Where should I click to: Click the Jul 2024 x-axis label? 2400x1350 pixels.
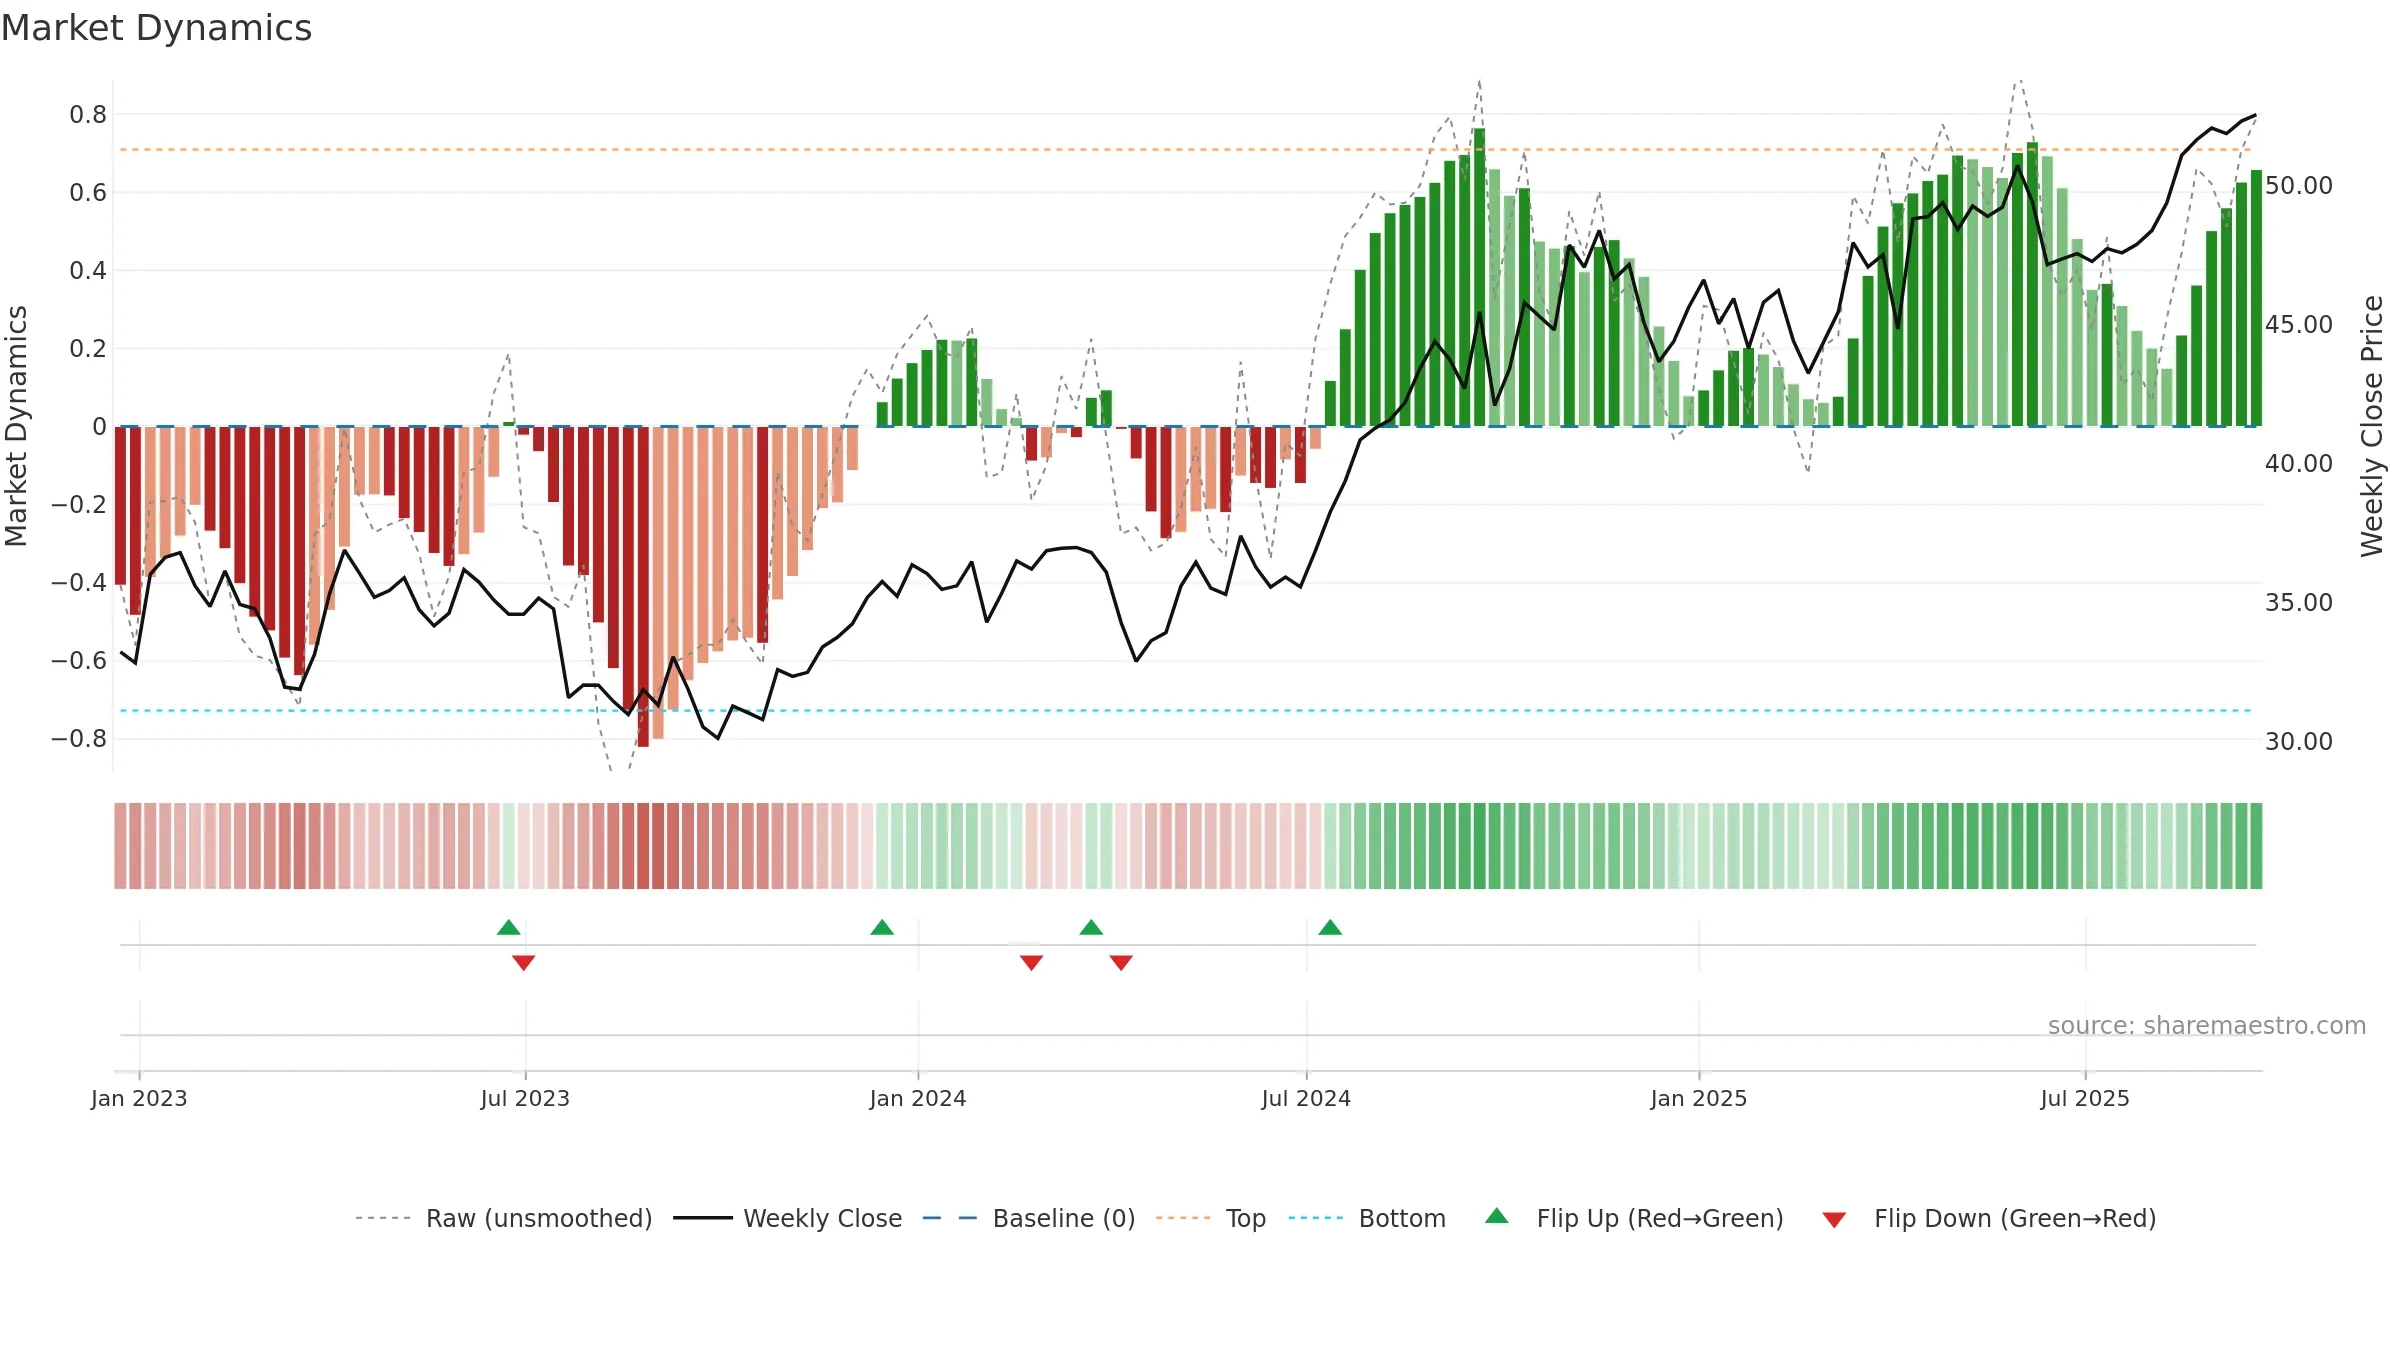(1306, 1098)
